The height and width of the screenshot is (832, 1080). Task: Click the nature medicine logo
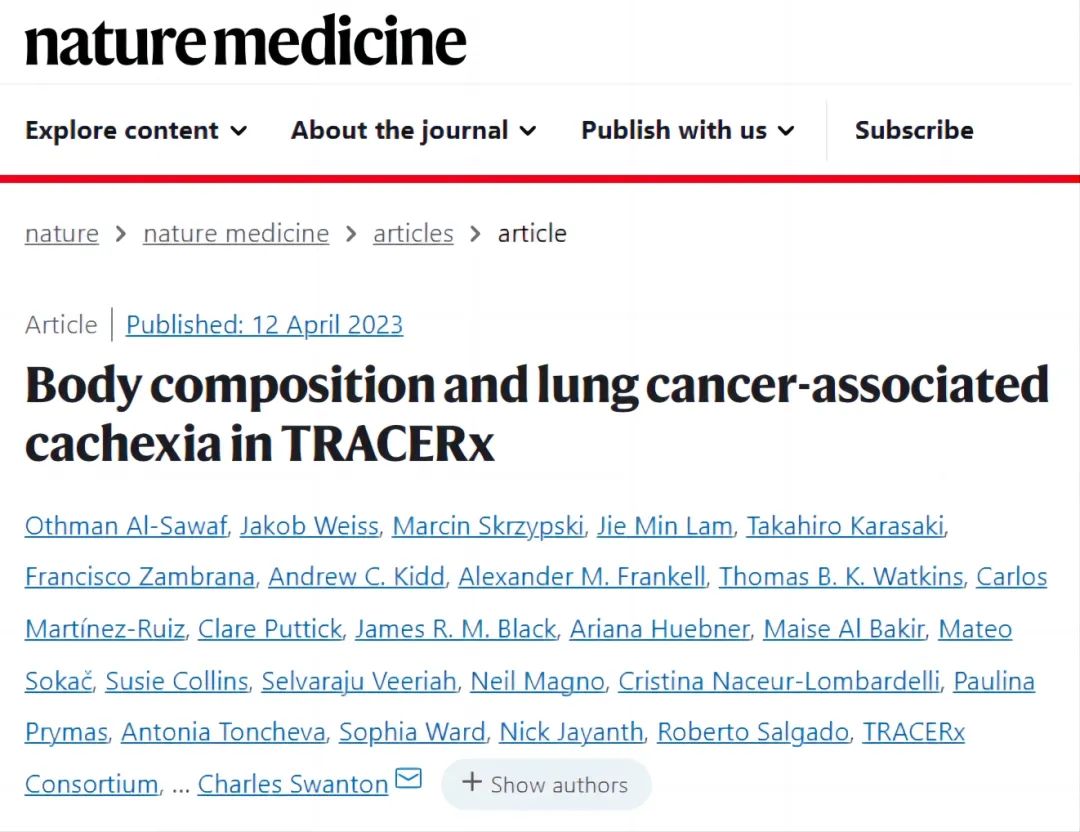click(x=246, y=42)
